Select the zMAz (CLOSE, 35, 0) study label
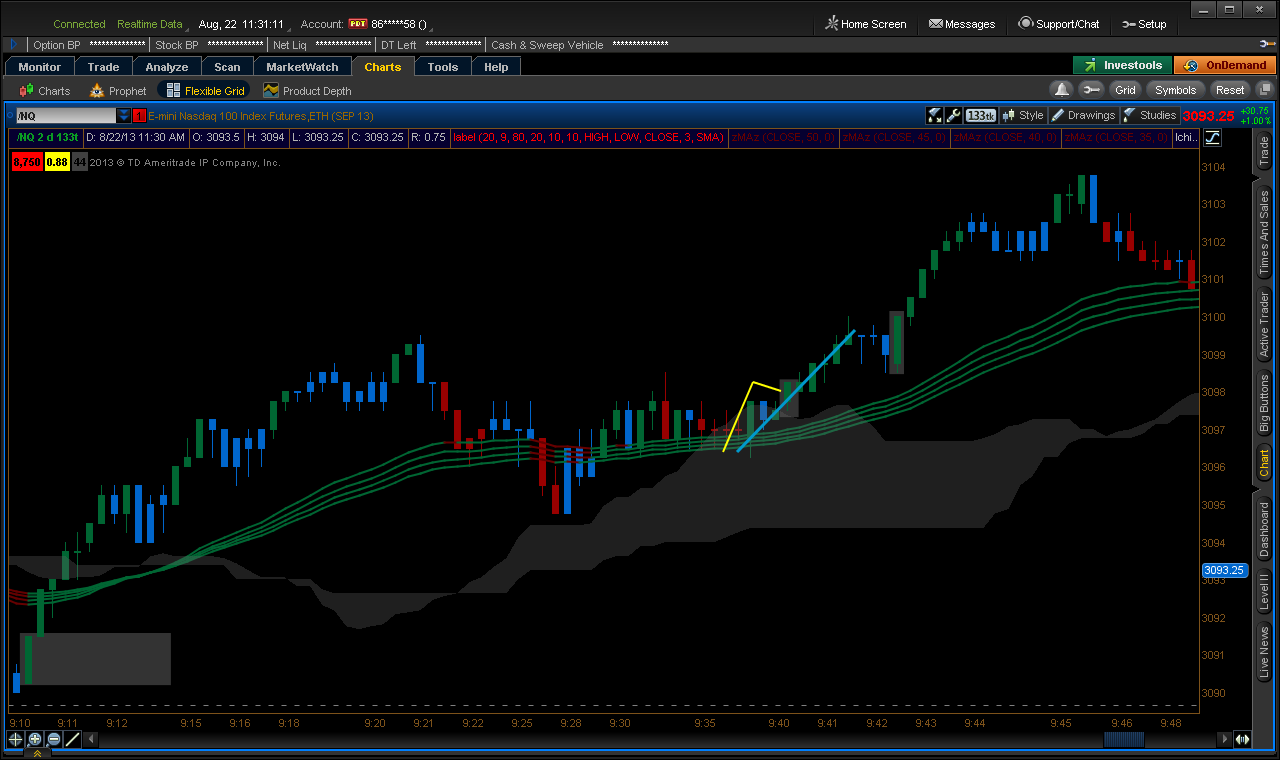The width and height of the screenshot is (1280, 760). click(x=1116, y=138)
